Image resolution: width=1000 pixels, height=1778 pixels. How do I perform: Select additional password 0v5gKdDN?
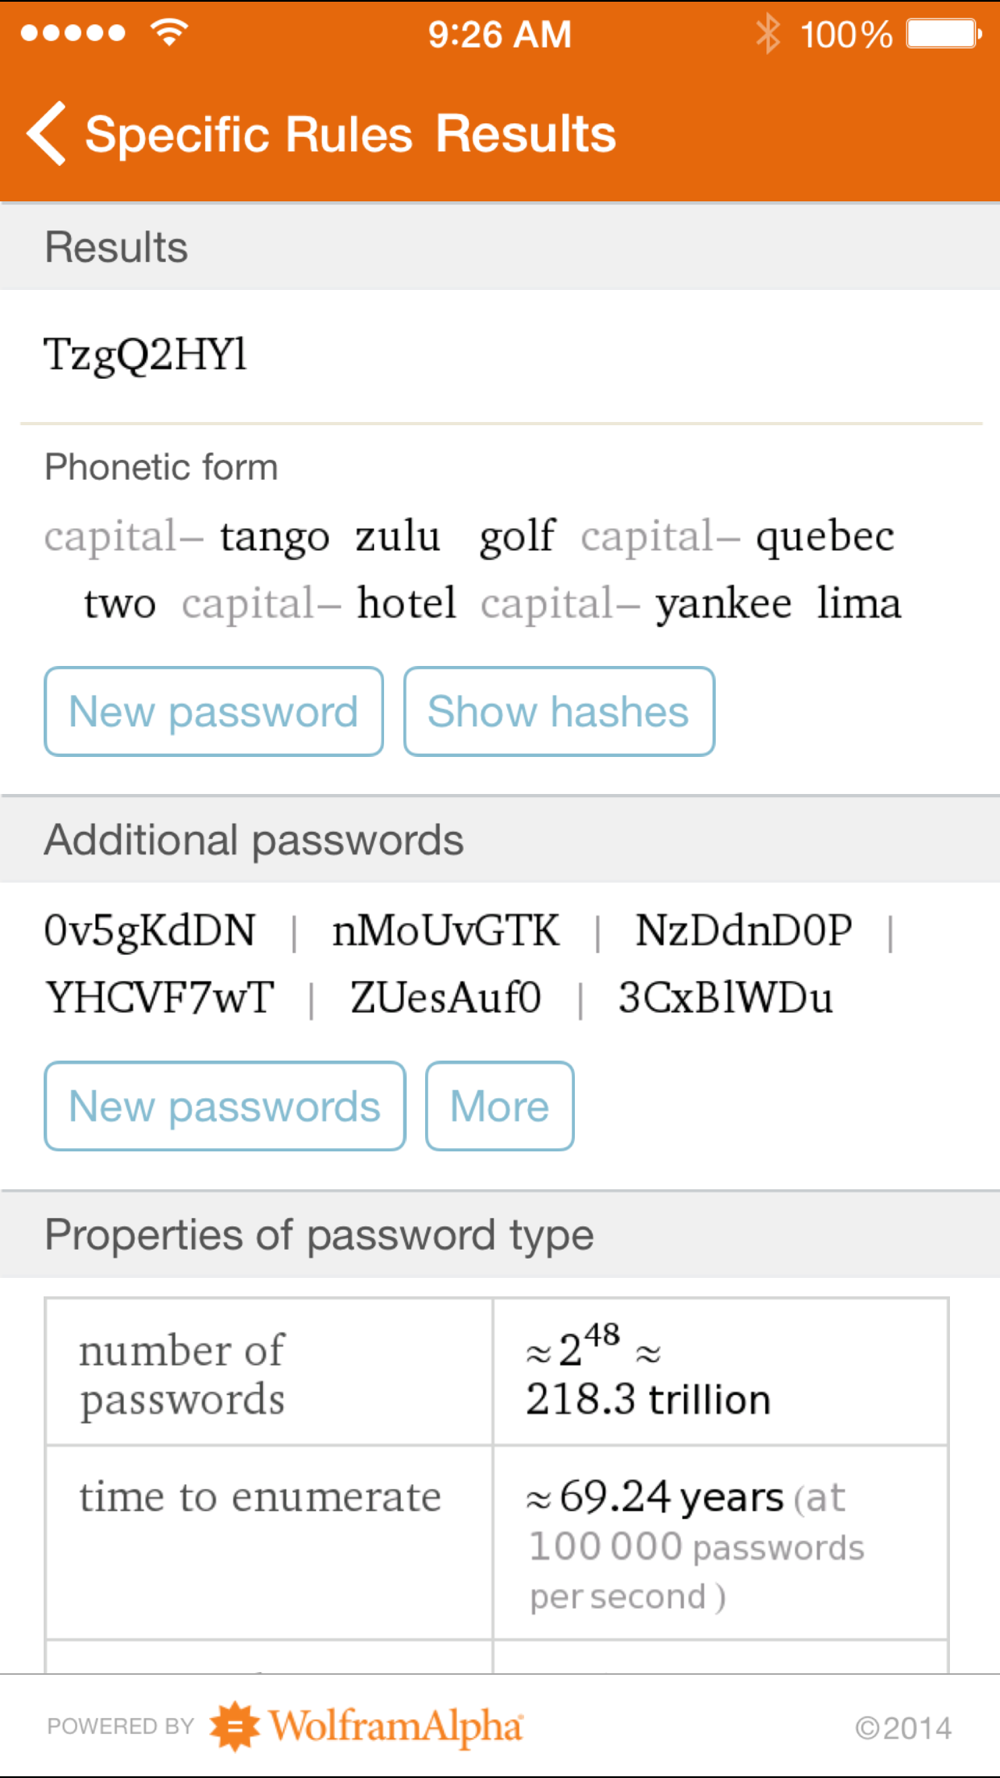click(150, 932)
